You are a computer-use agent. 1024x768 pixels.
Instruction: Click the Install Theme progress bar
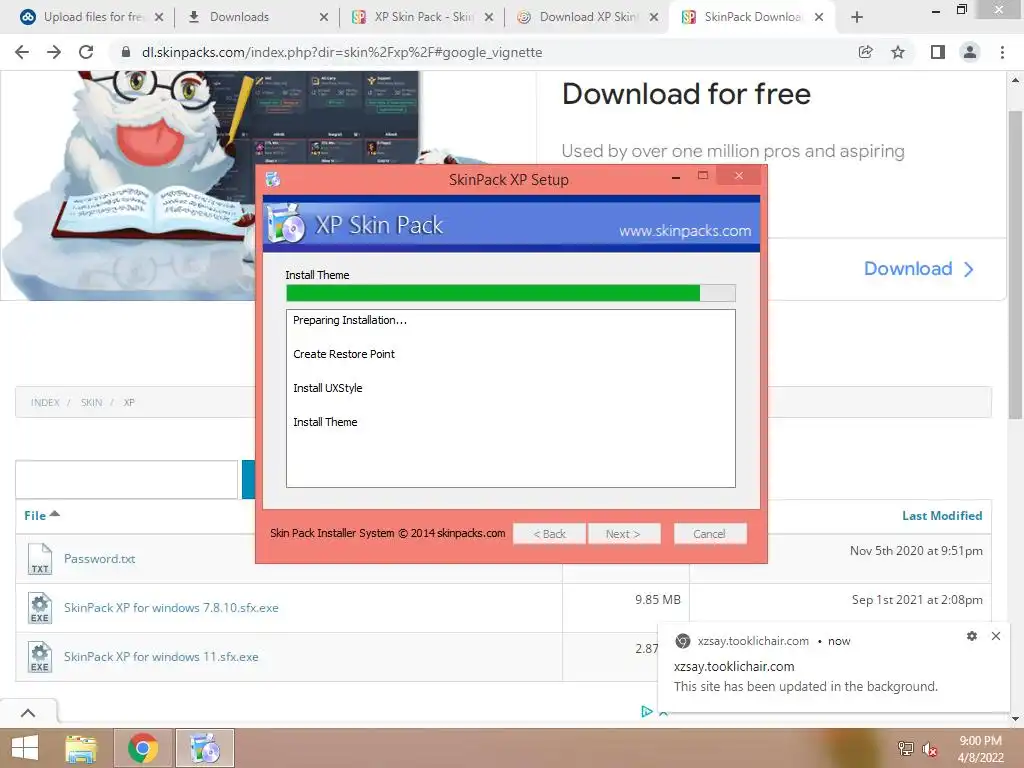pos(511,293)
